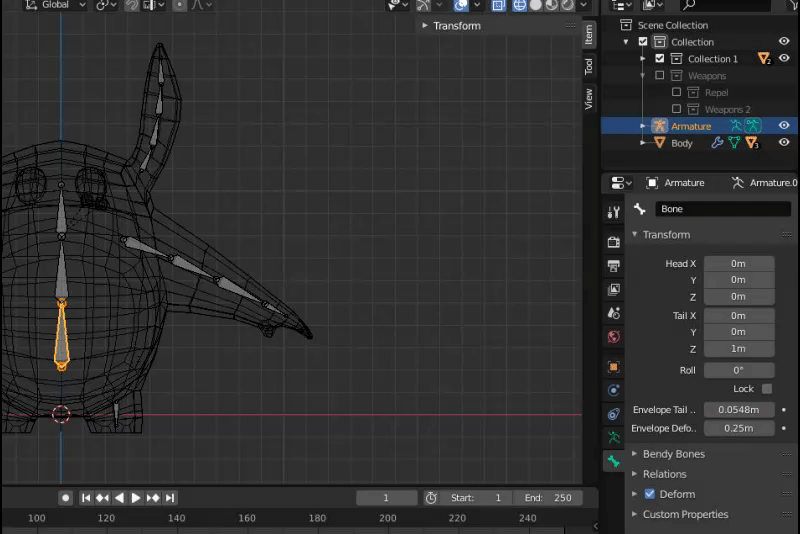800x534 pixels.
Task: Expand the Armature tree item
Action: (x=643, y=126)
